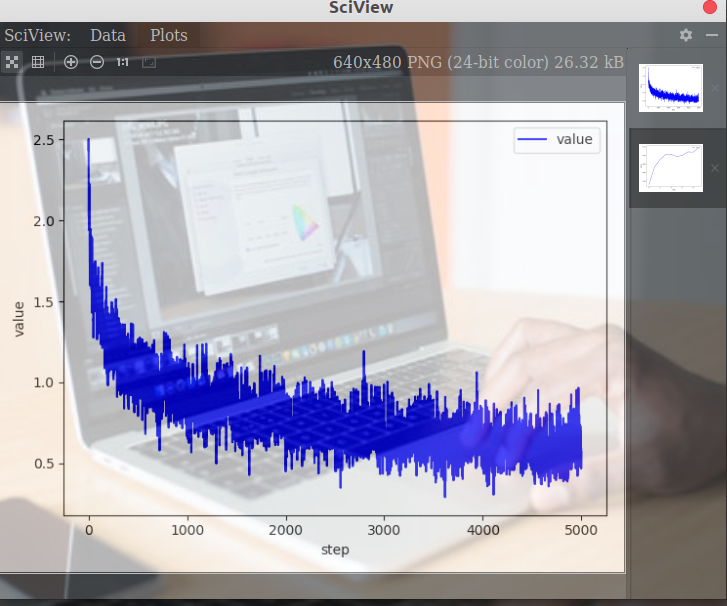This screenshot has height=606, width=727.
Task: Switch to the Data tab
Action: [108, 35]
